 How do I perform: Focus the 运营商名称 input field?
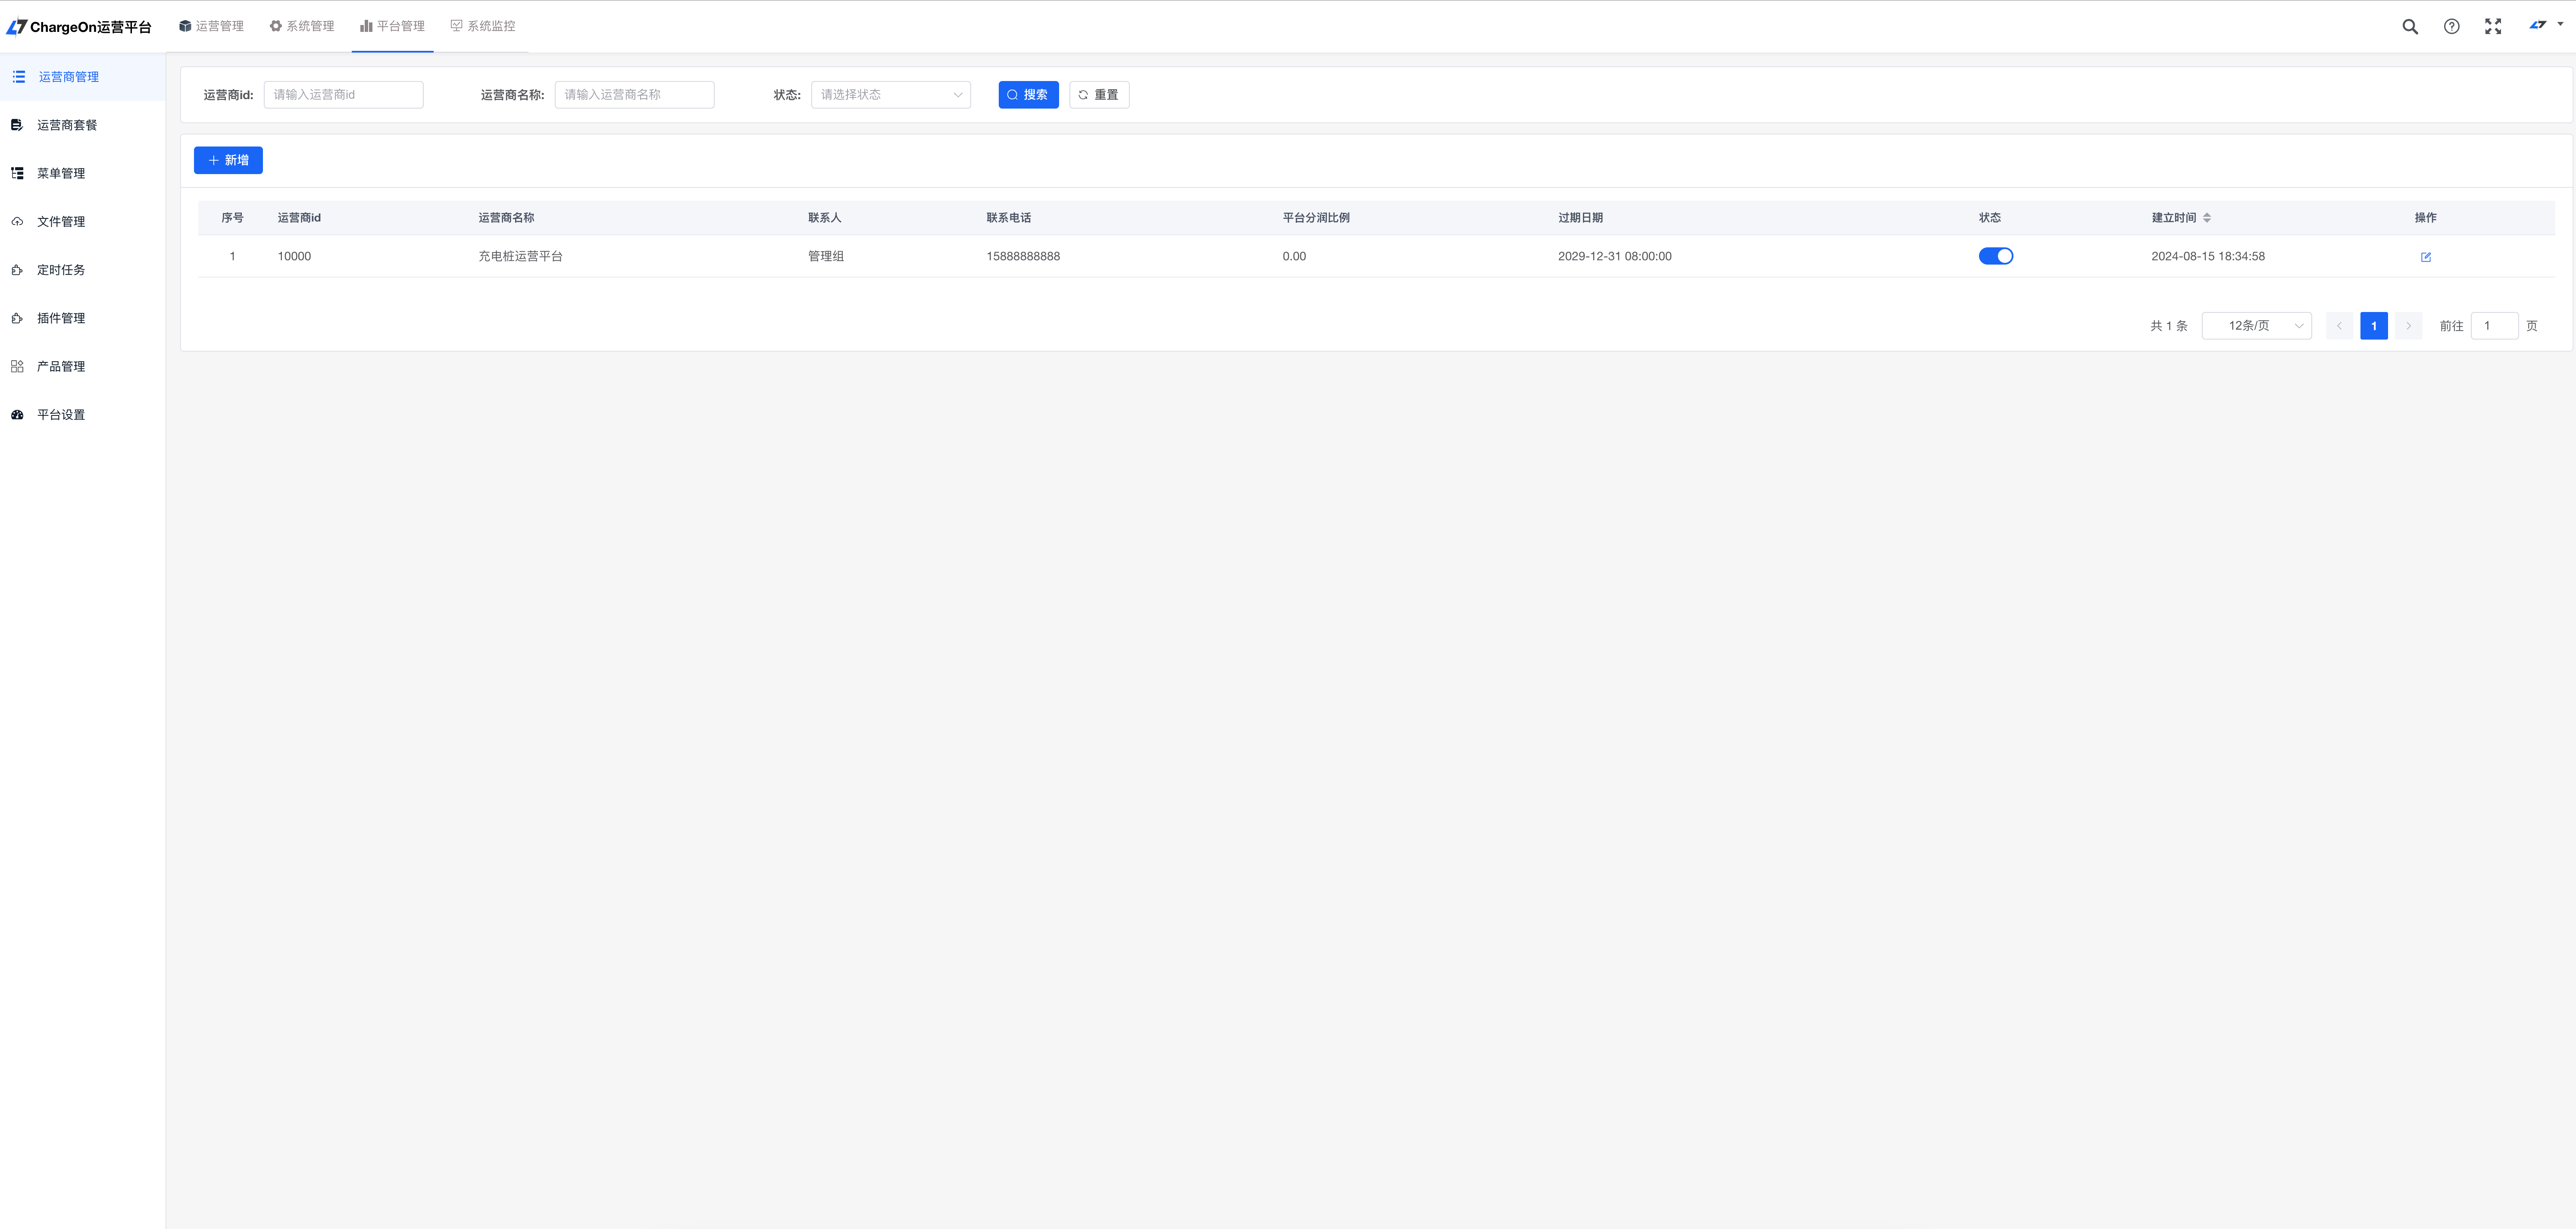pyautogui.click(x=634, y=95)
